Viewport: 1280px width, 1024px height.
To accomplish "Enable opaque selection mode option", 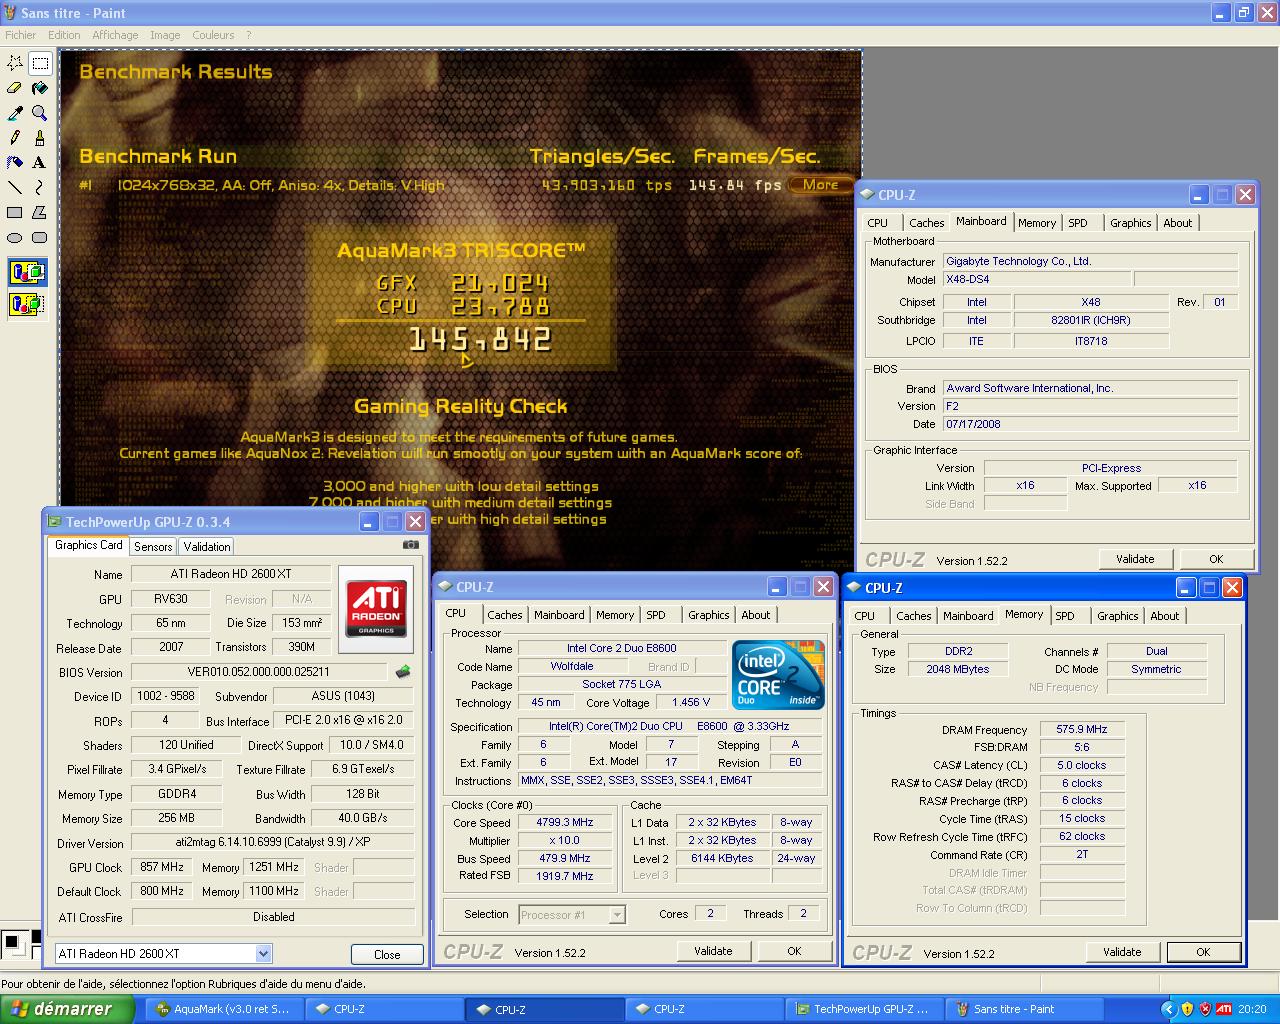I will coord(27,271).
